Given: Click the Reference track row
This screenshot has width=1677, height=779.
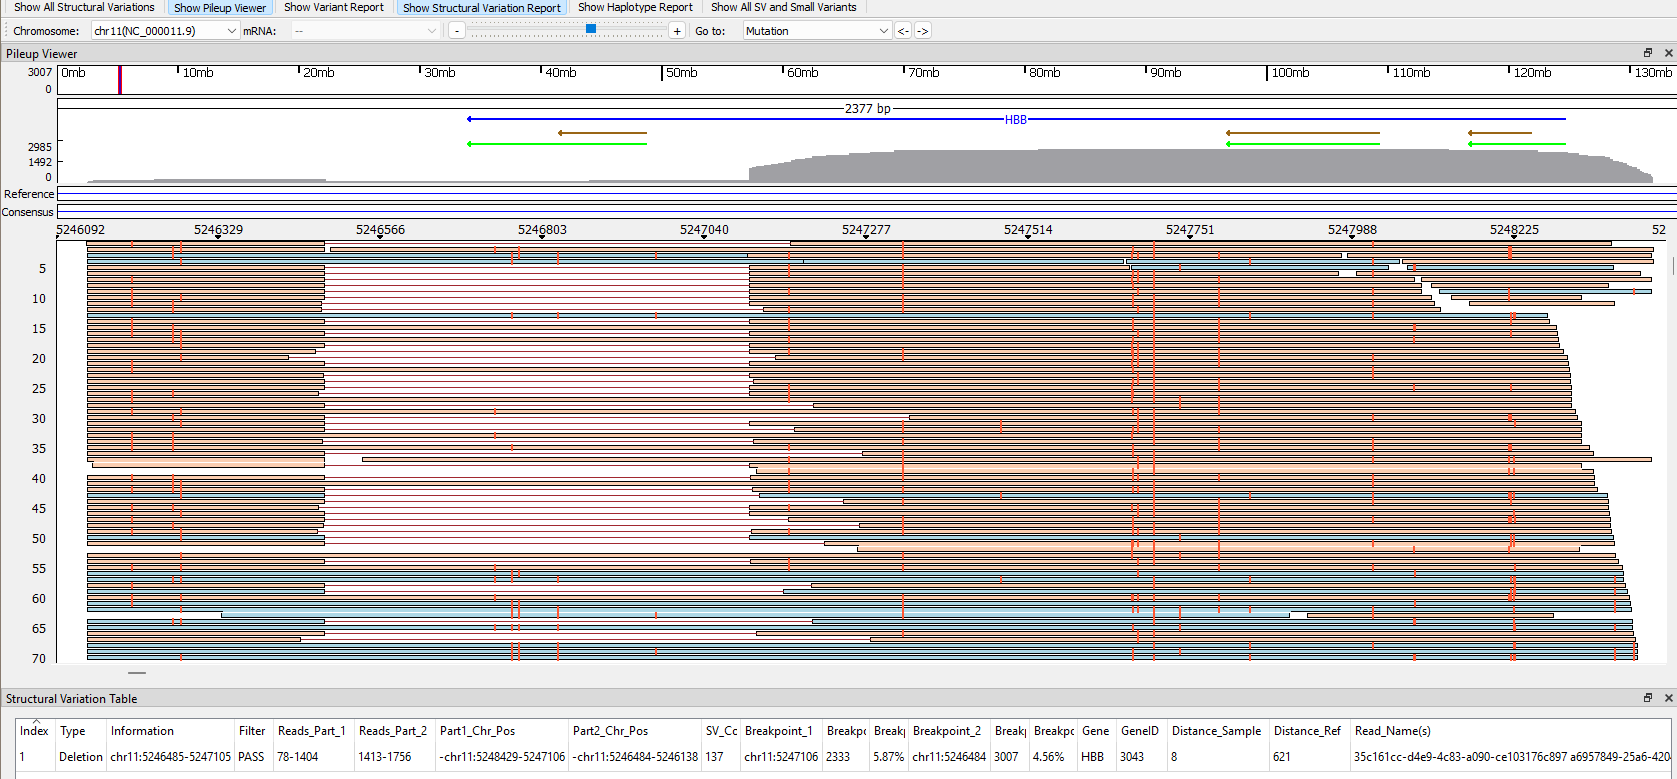Looking at the screenshot, I should pyautogui.click(x=866, y=194).
